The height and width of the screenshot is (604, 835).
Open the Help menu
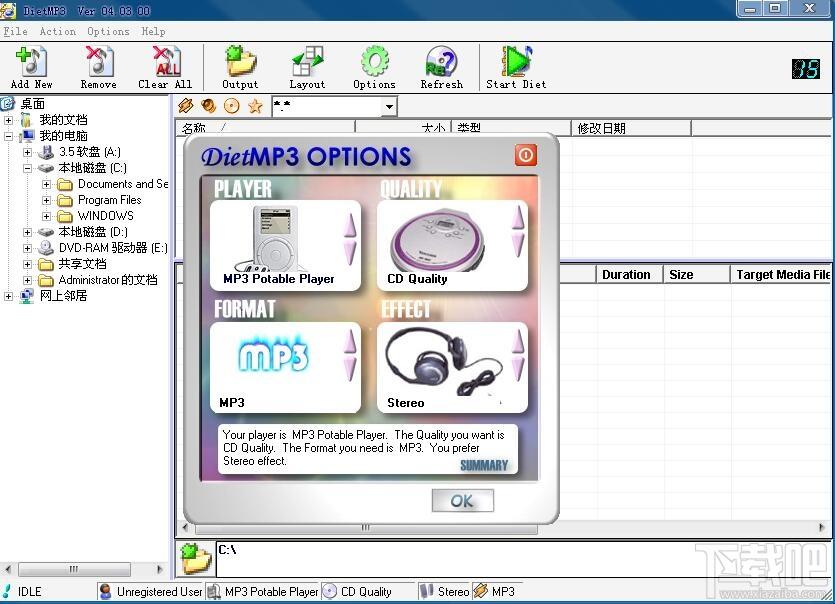pyautogui.click(x=153, y=31)
